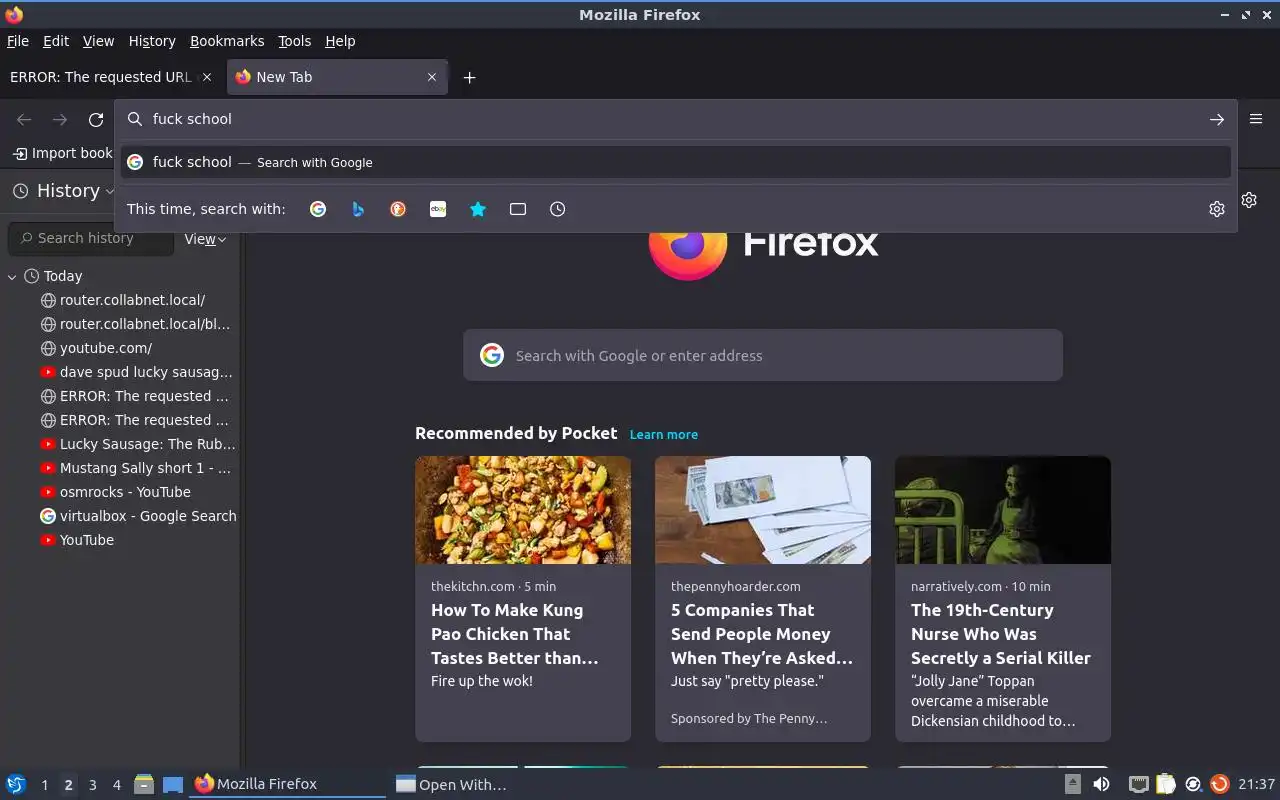This screenshot has width=1280, height=800.
Task: Click the Go arrow in address bar
Action: pos(1217,119)
